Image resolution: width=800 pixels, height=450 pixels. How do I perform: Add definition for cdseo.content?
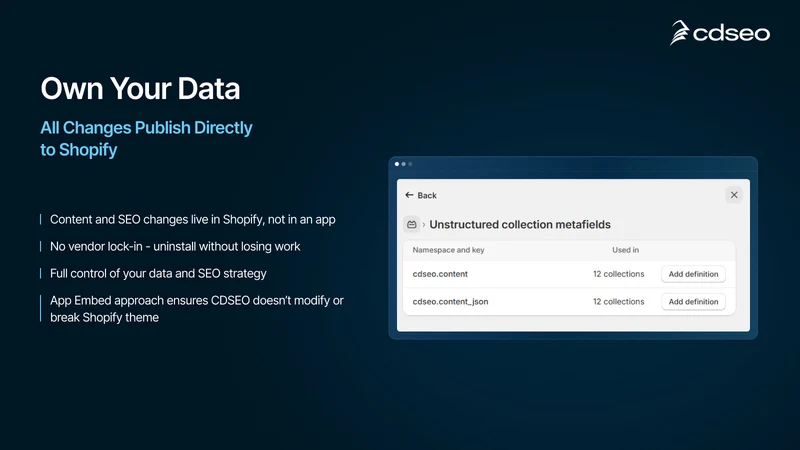[x=693, y=274]
